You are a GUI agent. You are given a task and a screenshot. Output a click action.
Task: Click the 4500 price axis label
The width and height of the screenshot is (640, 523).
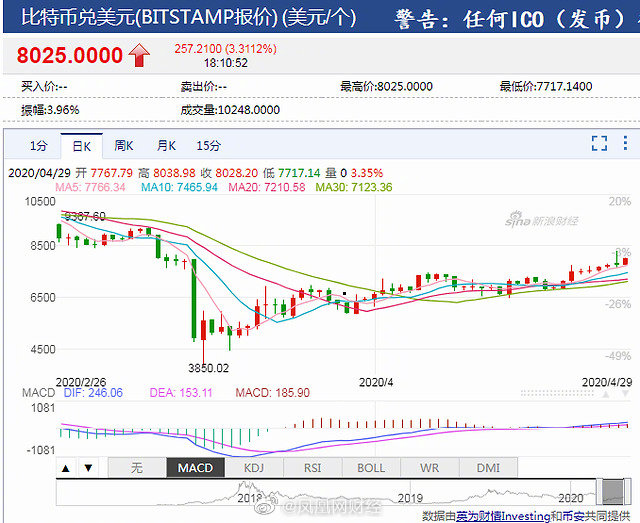43,349
